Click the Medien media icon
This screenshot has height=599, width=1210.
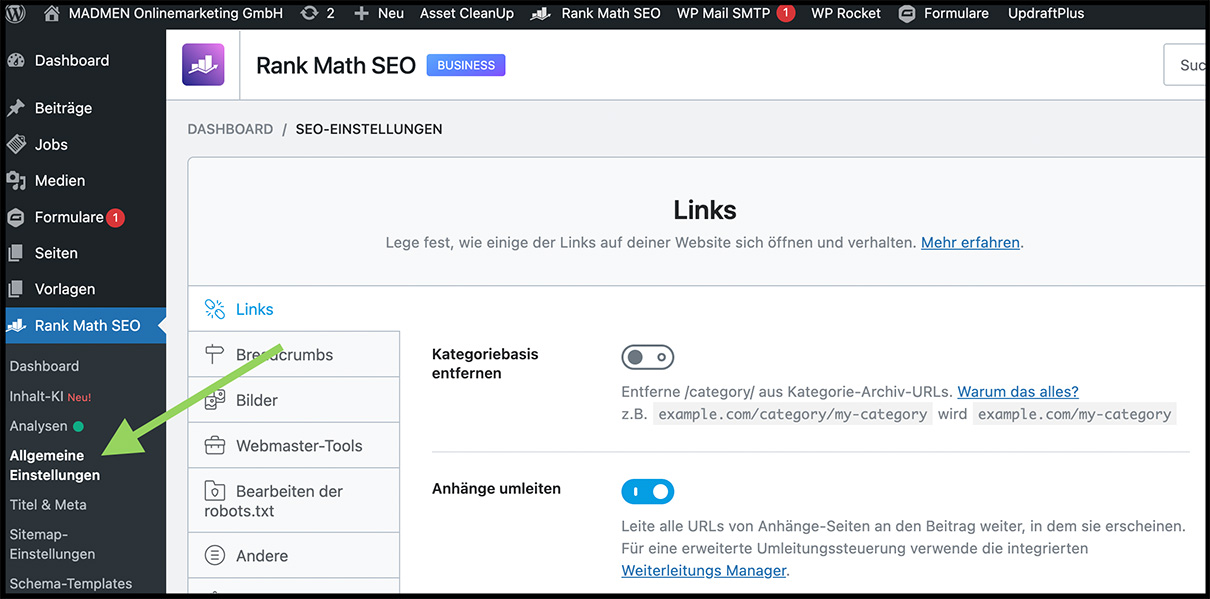[x=16, y=180]
